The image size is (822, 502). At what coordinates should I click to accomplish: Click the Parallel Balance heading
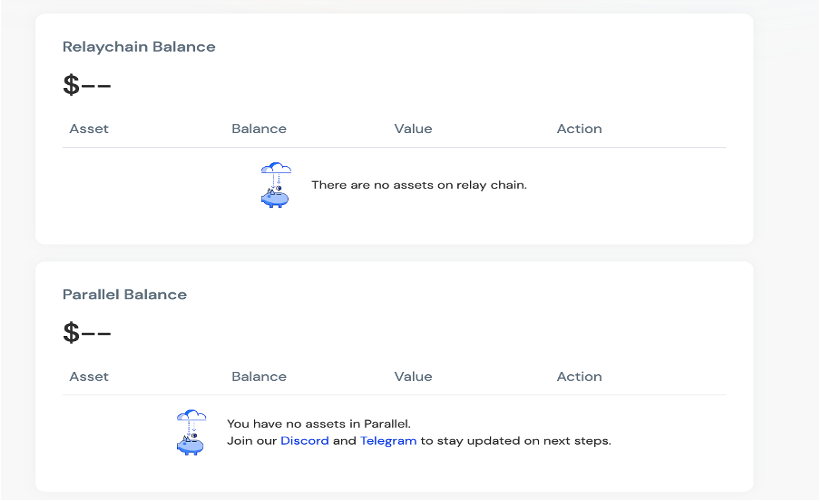125,295
